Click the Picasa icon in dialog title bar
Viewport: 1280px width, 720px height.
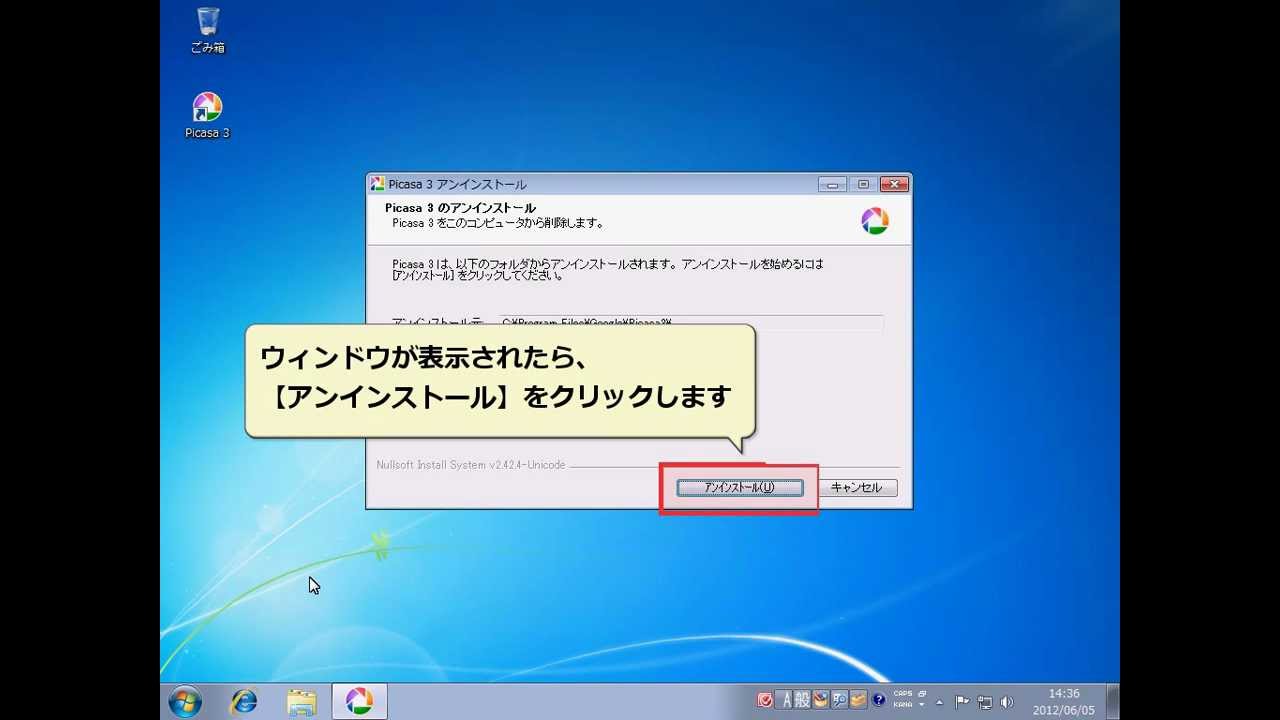coord(378,184)
